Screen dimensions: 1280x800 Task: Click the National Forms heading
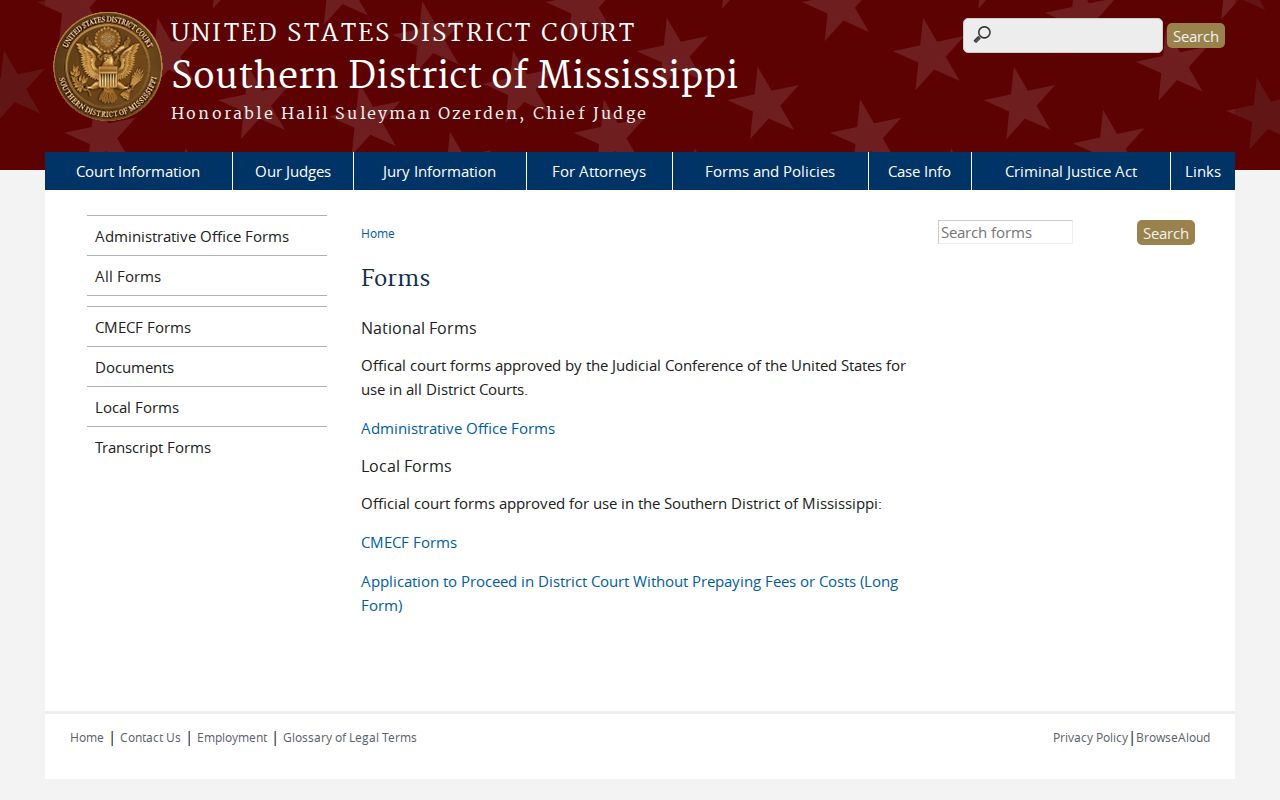tap(419, 328)
